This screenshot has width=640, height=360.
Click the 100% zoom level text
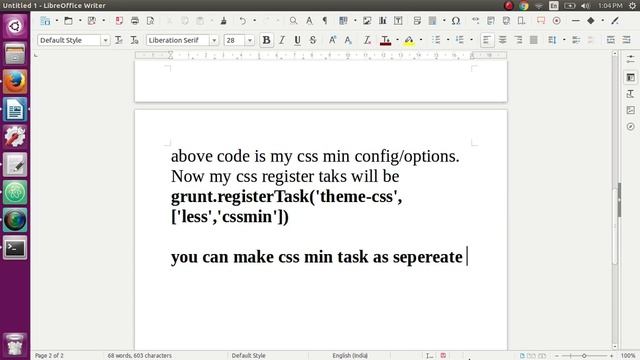click(x=628, y=356)
